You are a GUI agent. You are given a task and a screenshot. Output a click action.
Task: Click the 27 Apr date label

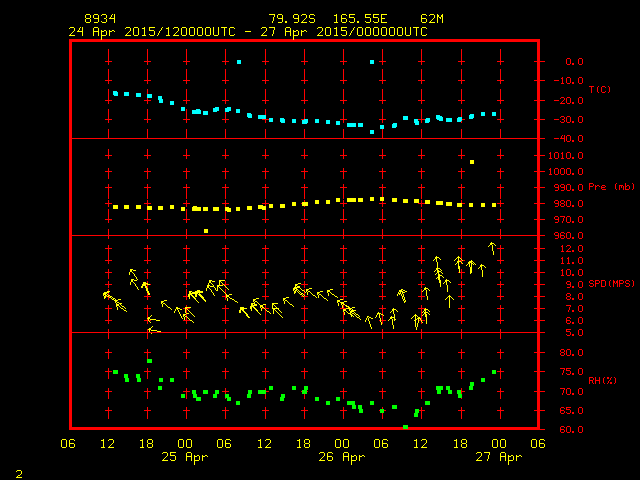(499, 457)
